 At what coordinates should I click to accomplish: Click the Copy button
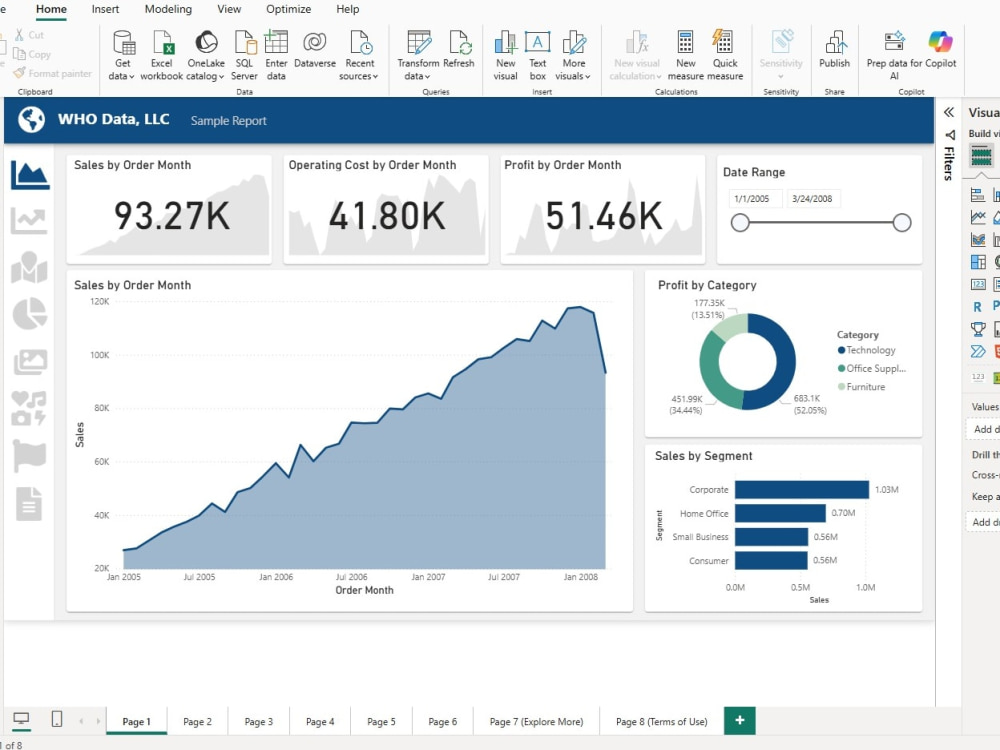(x=32, y=54)
